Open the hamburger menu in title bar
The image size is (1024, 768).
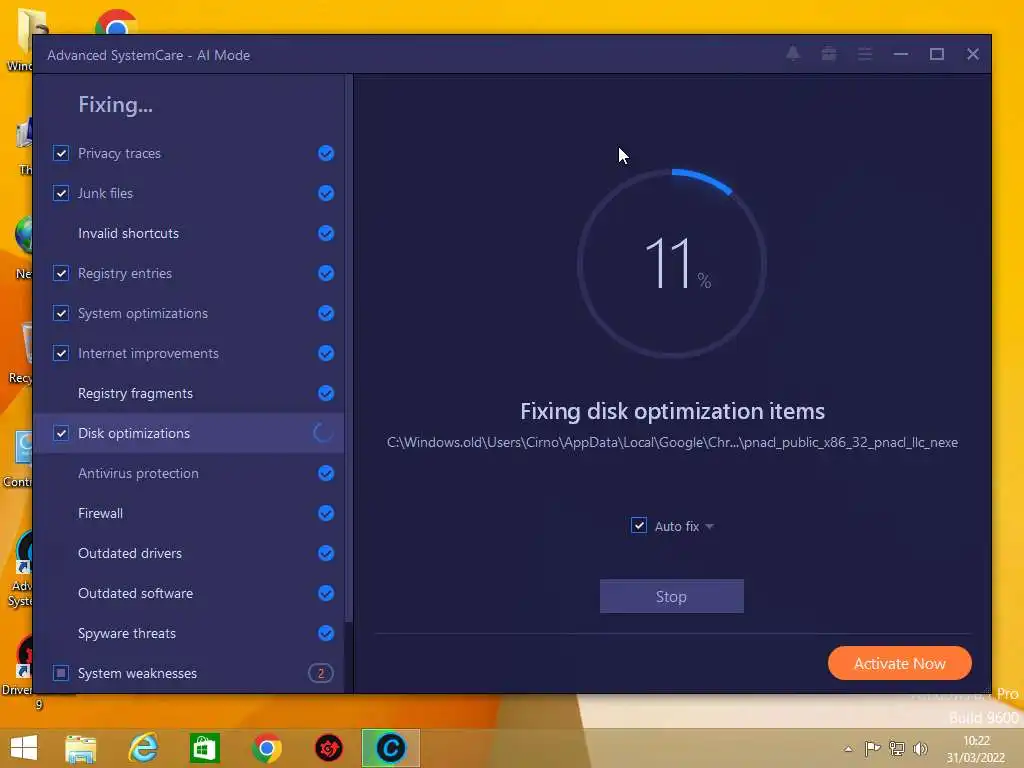(x=865, y=54)
